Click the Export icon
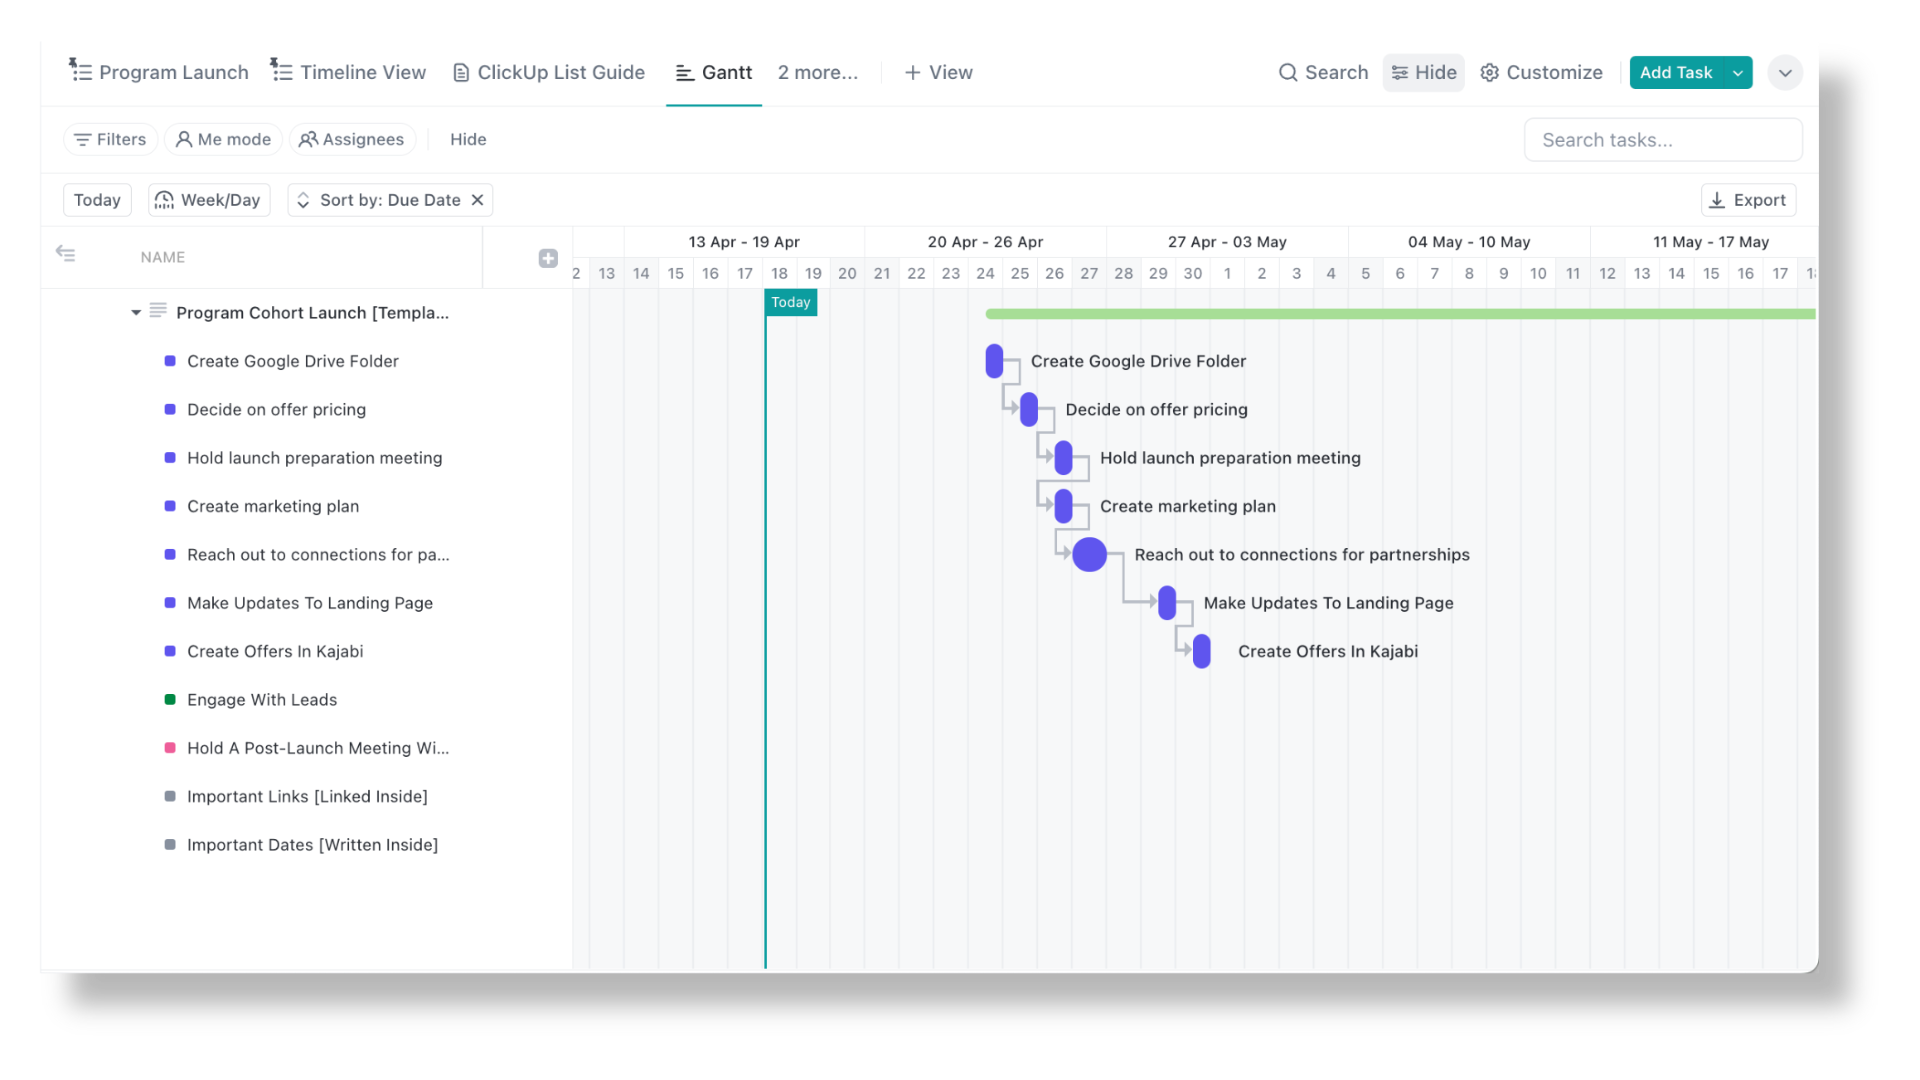This screenshot has width=1920, height=1080. pos(1717,199)
